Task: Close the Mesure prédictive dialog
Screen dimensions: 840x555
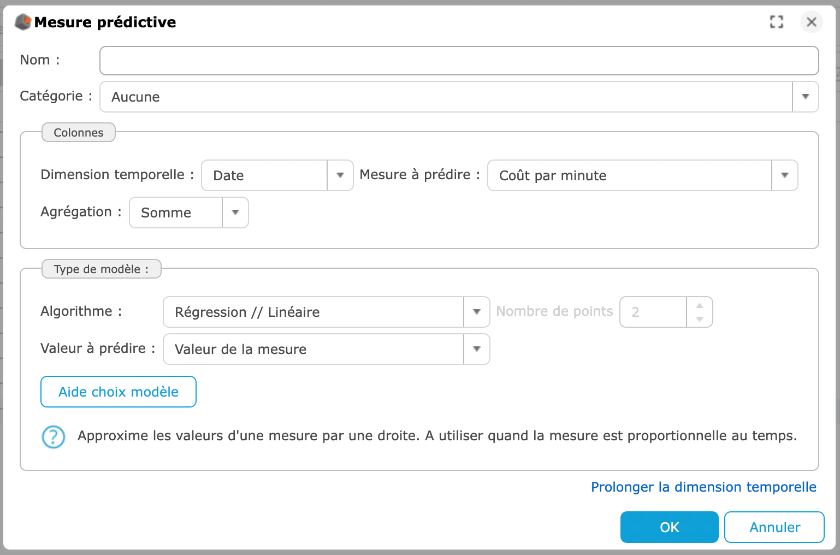Action: [x=811, y=22]
